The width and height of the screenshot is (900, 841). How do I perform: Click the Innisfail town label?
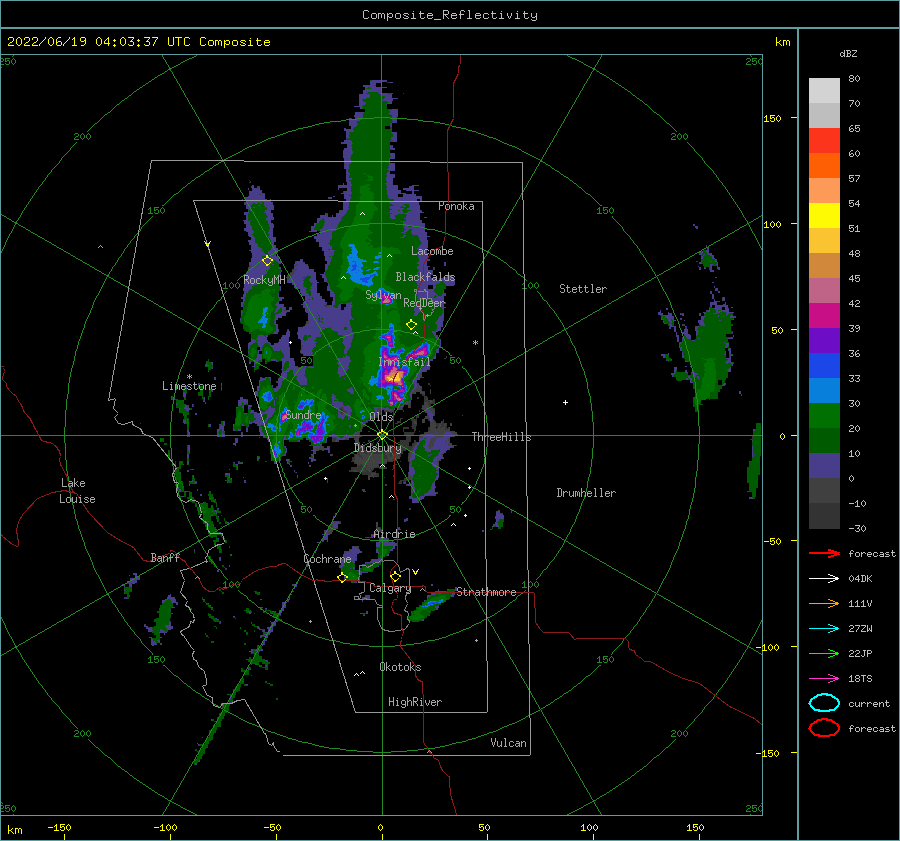click(x=404, y=362)
